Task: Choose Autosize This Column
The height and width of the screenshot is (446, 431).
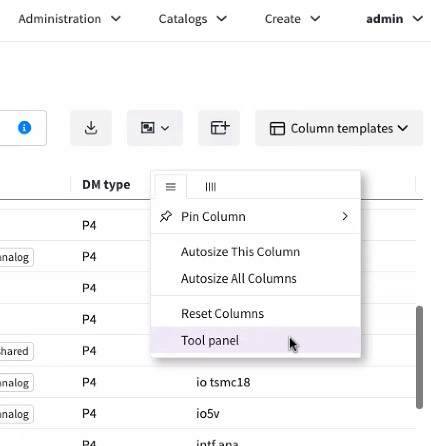Action: (240, 252)
